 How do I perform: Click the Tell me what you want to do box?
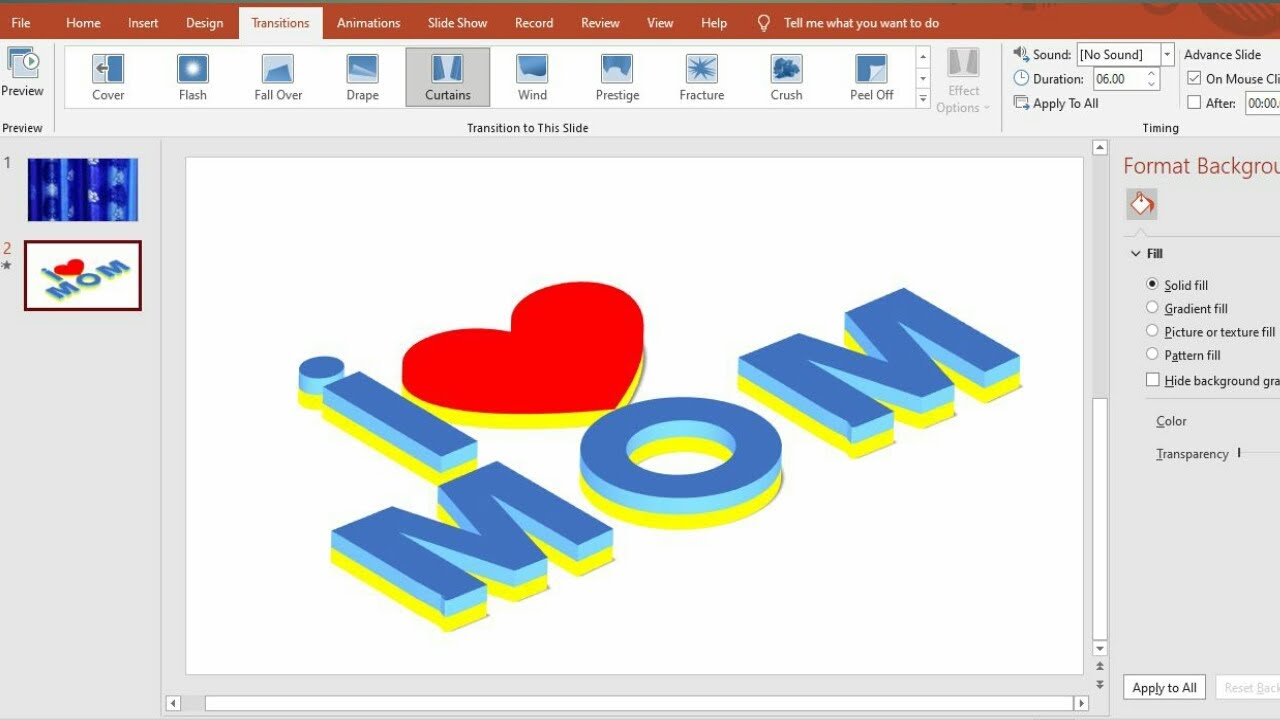point(861,23)
